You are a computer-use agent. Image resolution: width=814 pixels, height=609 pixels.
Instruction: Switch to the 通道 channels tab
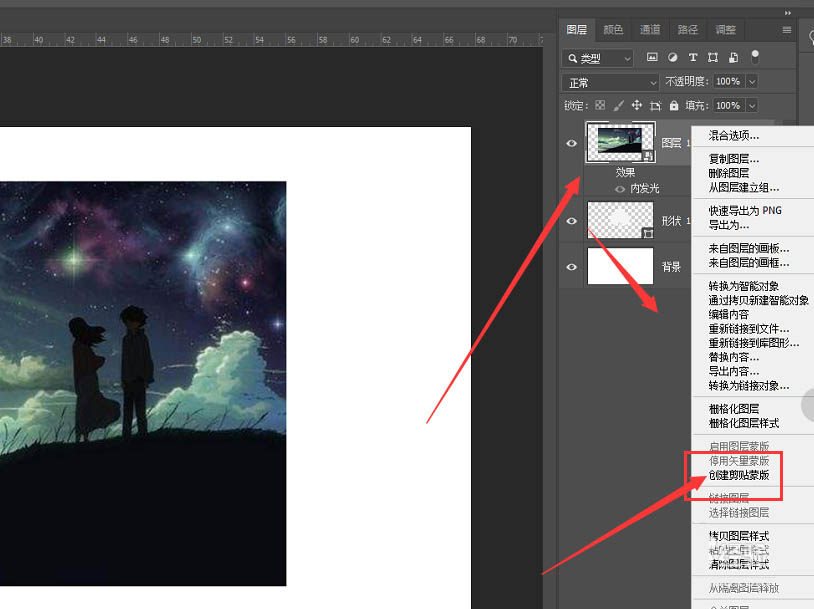pyautogui.click(x=649, y=29)
